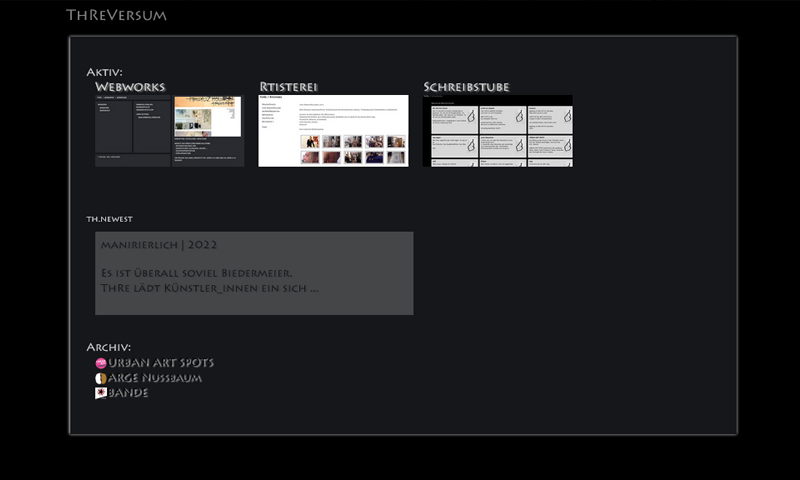This screenshot has width=800, height=480.
Task: Click the ThReVersum site title
Action: coord(116,15)
